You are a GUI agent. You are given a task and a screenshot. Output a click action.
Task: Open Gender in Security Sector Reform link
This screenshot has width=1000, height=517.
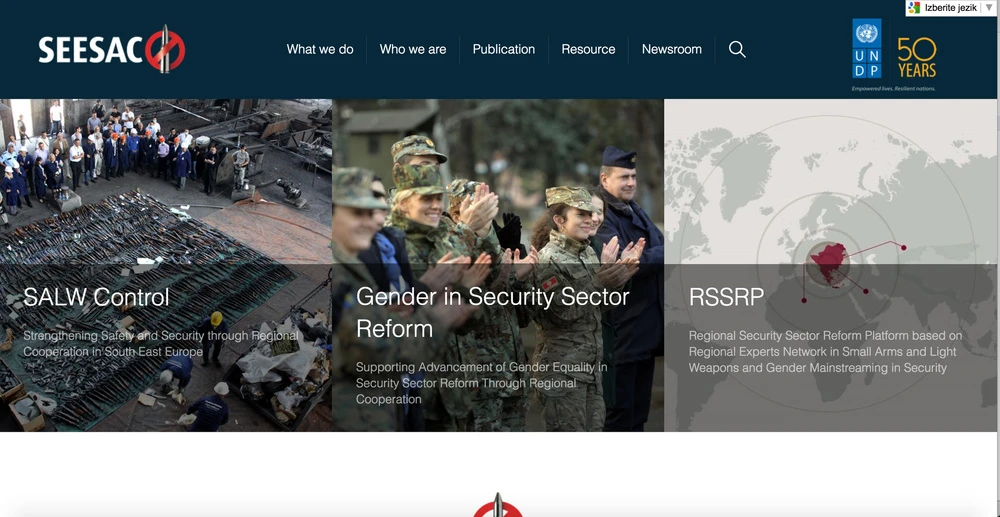492,312
